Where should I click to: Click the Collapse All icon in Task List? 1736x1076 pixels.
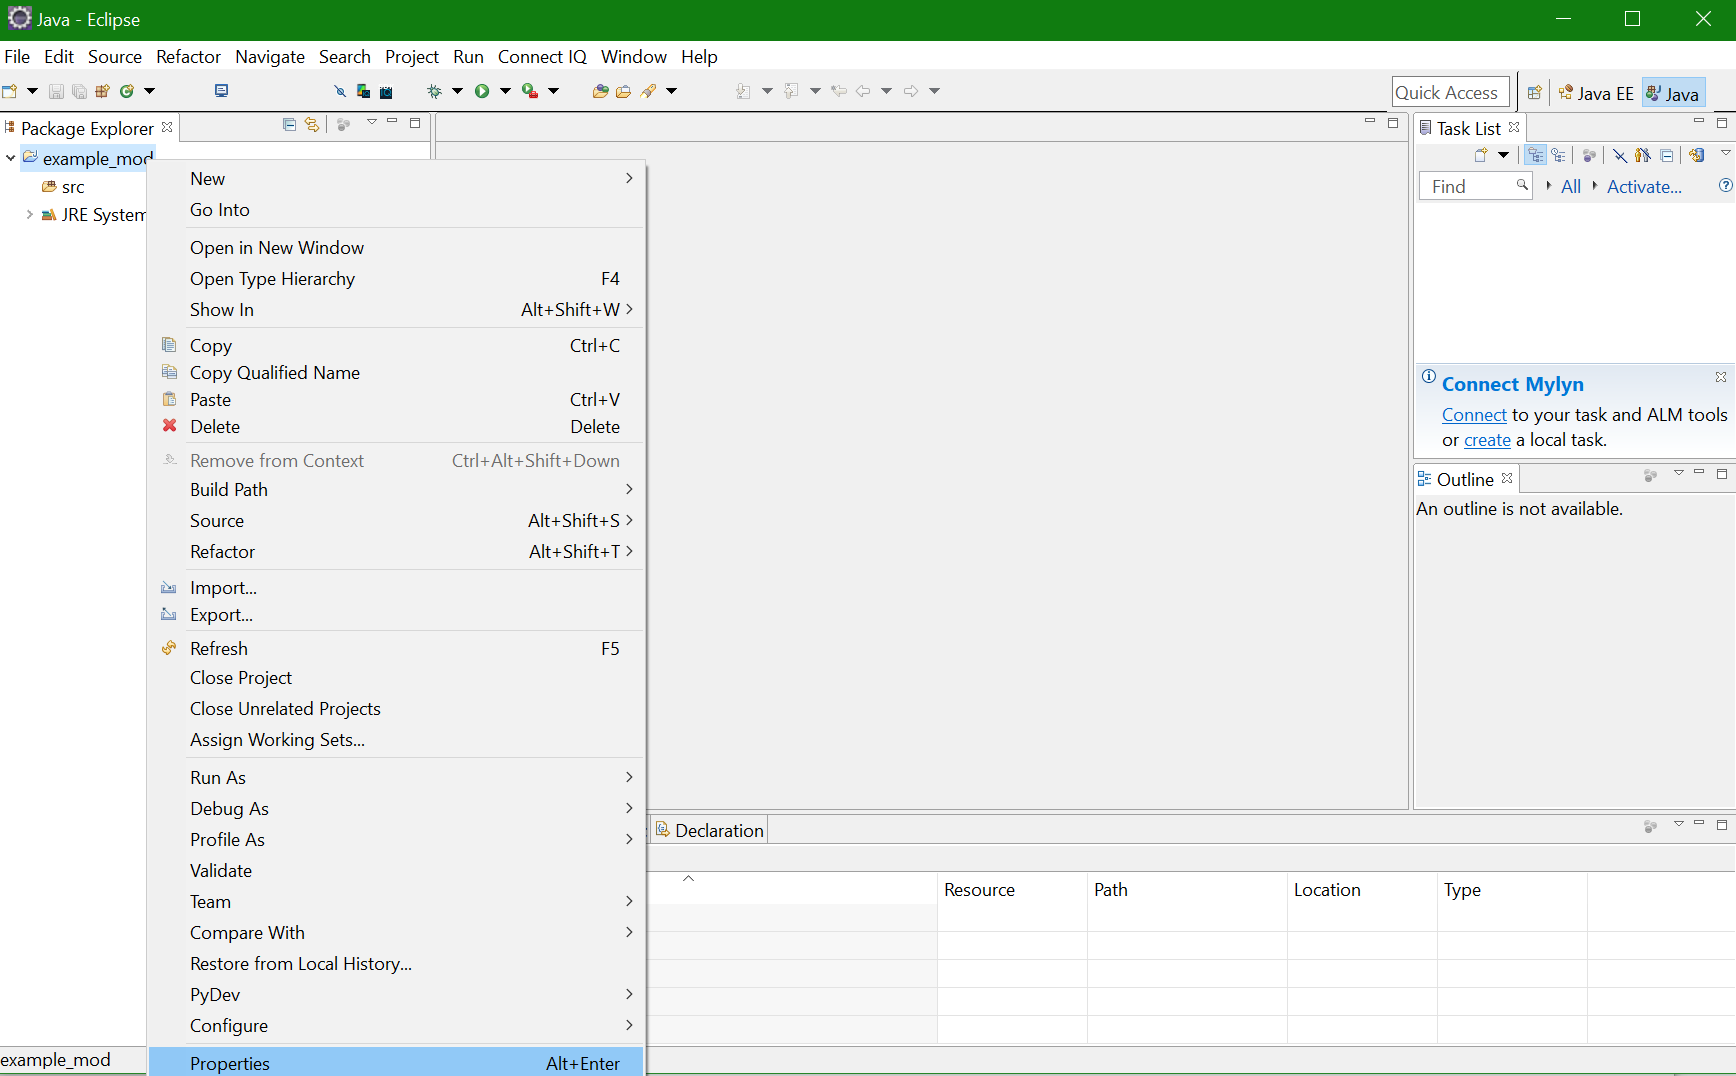point(1666,155)
